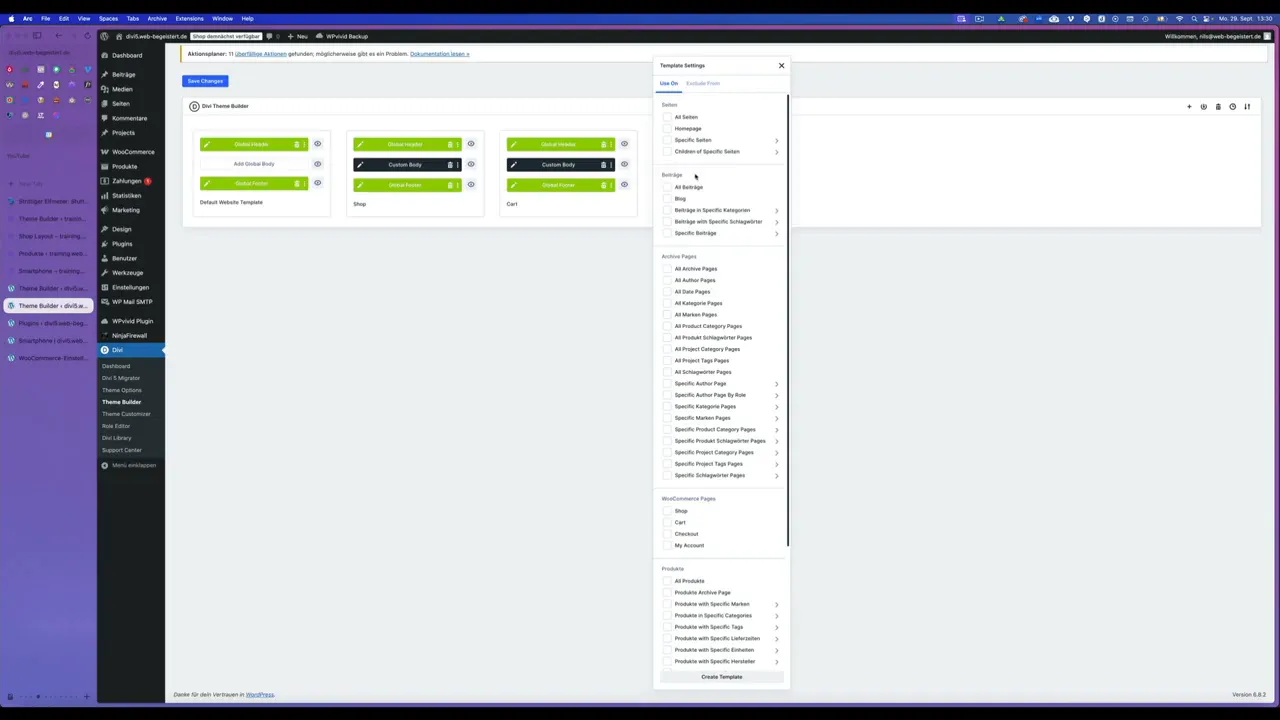This screenshot has width=1280, height=720.
Task: Tick the 'All Produkte' checkbox
Action: coord(668,581)
